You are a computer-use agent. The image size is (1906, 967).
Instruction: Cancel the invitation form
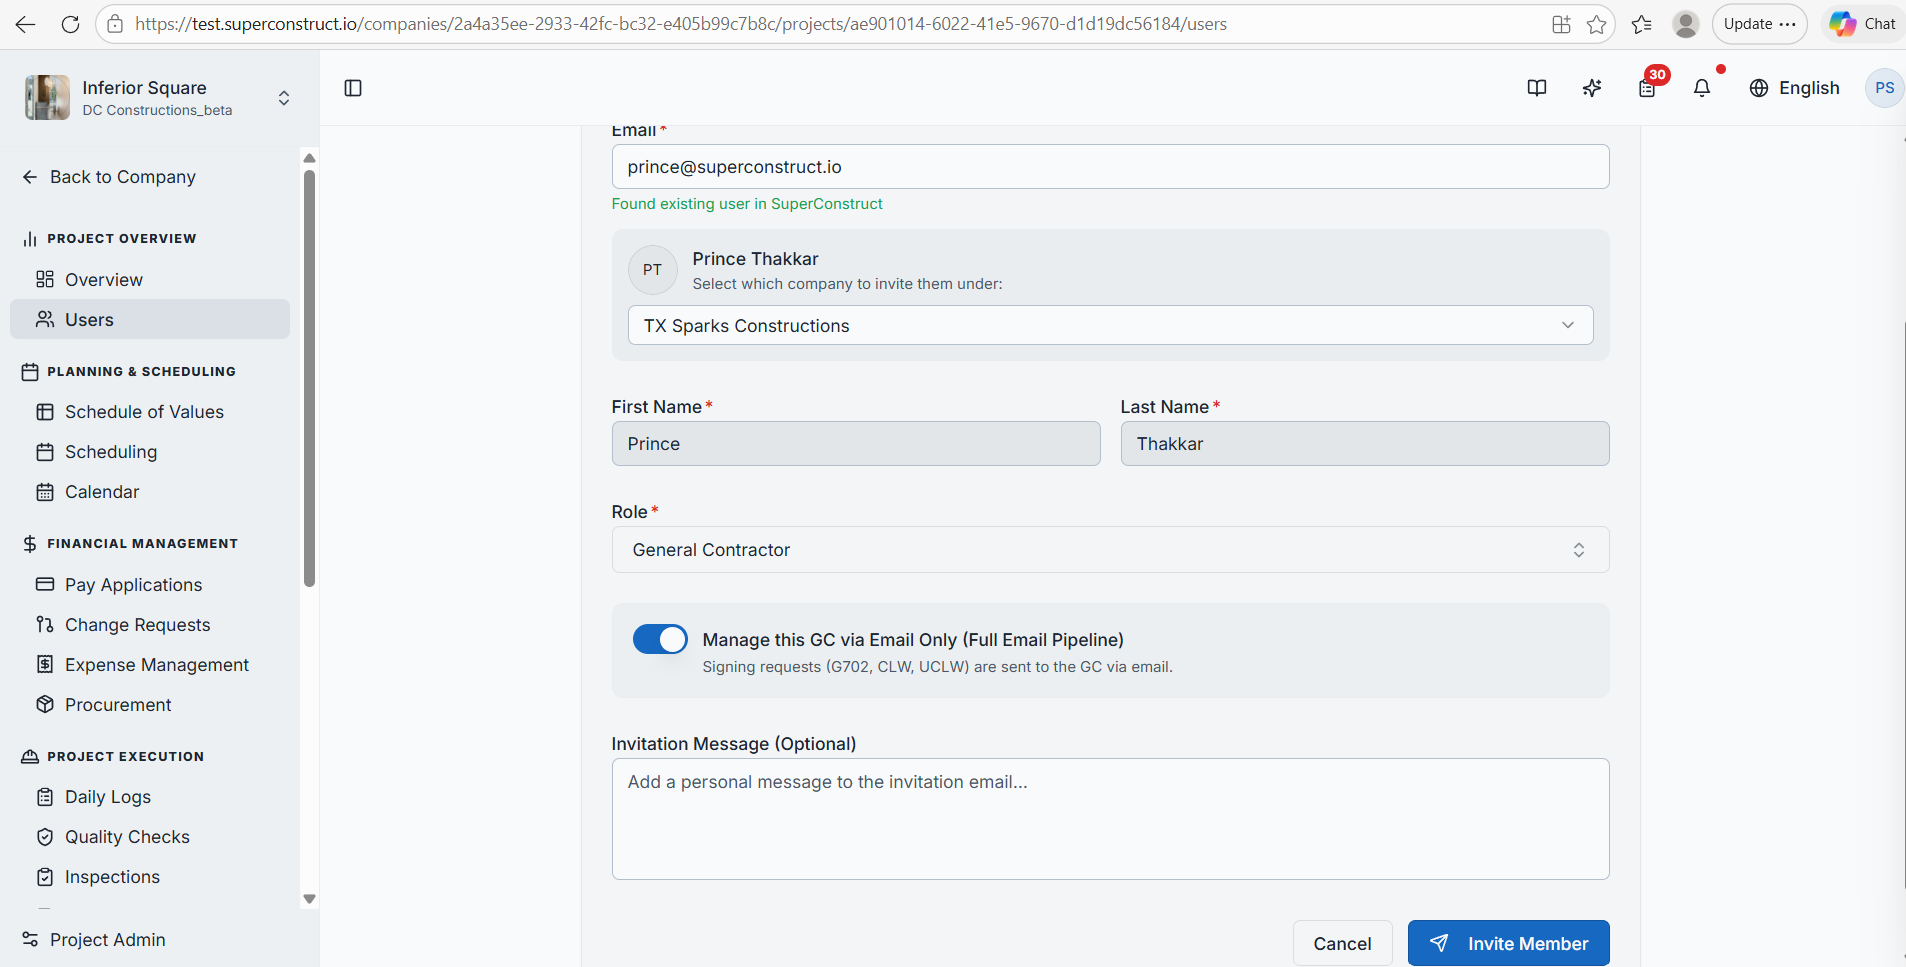(1342, 943)
